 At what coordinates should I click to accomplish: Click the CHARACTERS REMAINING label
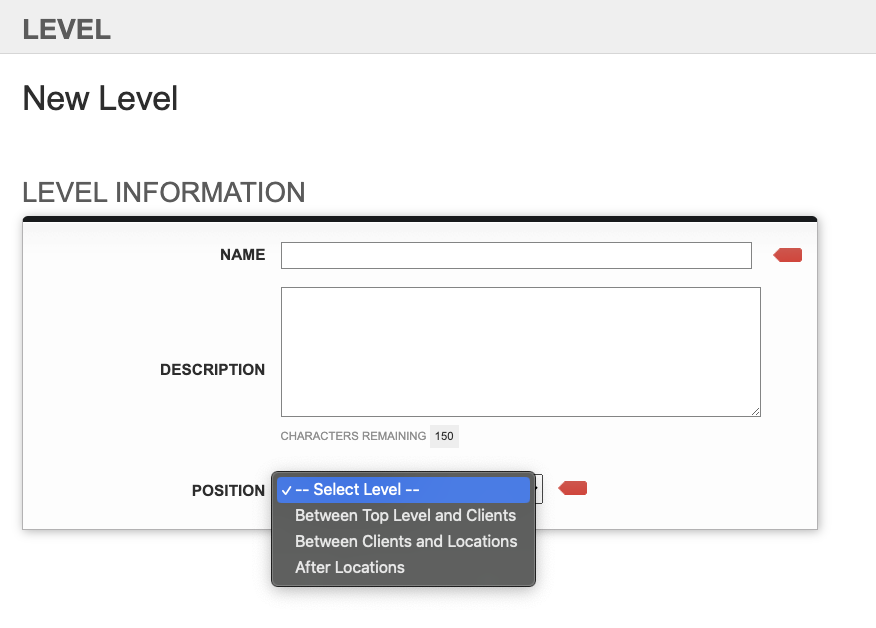[353, 436]
